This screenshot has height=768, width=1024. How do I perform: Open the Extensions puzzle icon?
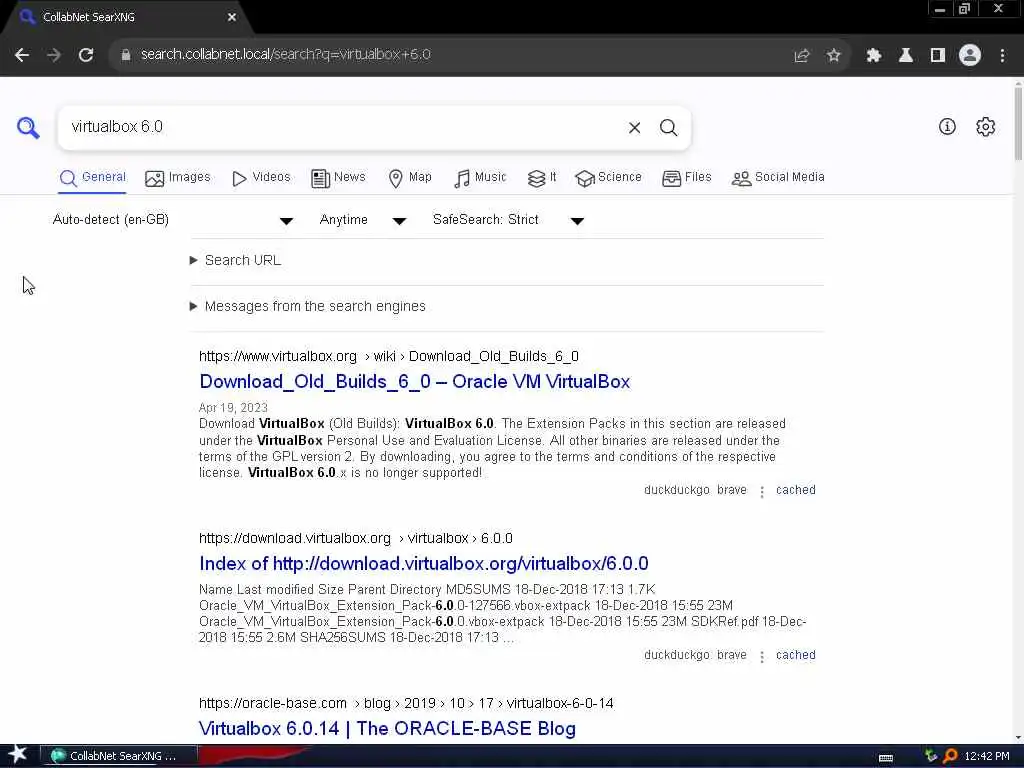(x=874, y=56)
